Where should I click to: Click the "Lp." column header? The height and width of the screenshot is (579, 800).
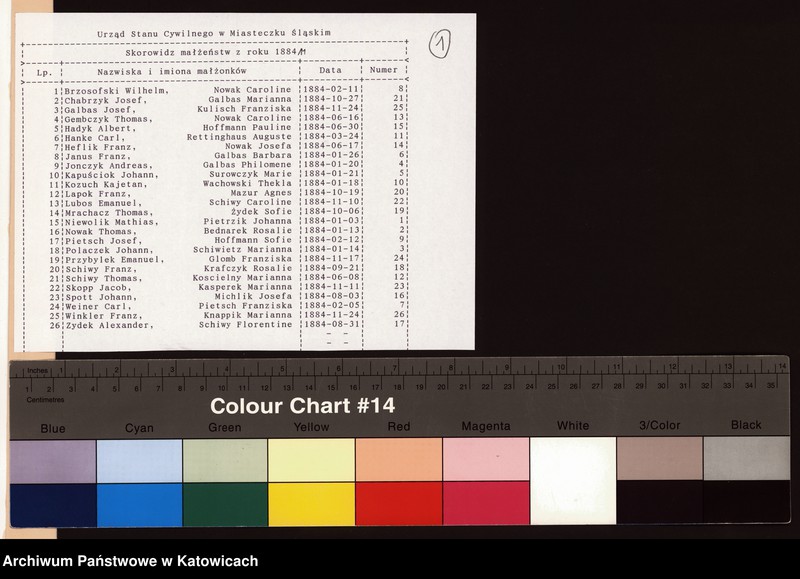(x=44, y=73)
